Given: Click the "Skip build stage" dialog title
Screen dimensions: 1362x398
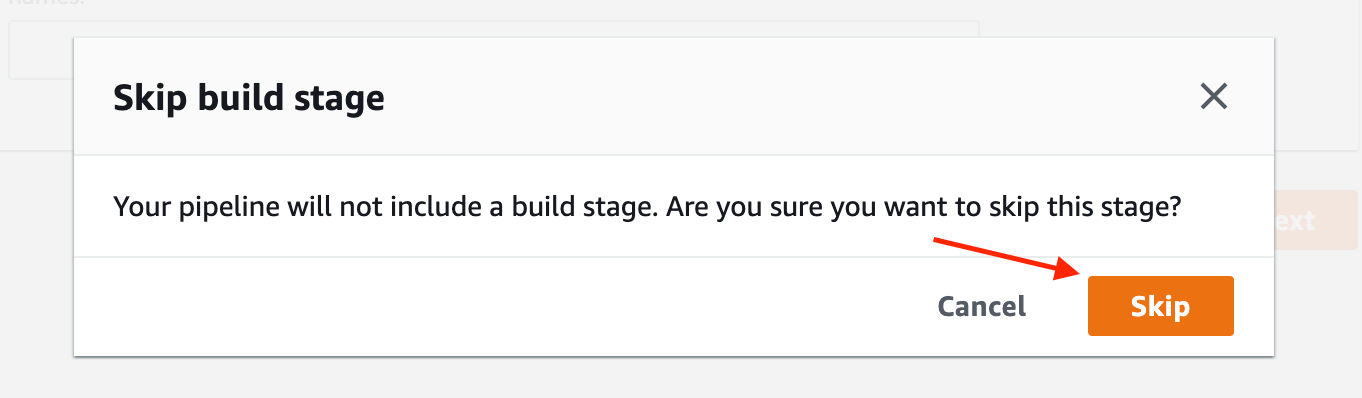Looking at the screenshot, I should click(249, 98).
